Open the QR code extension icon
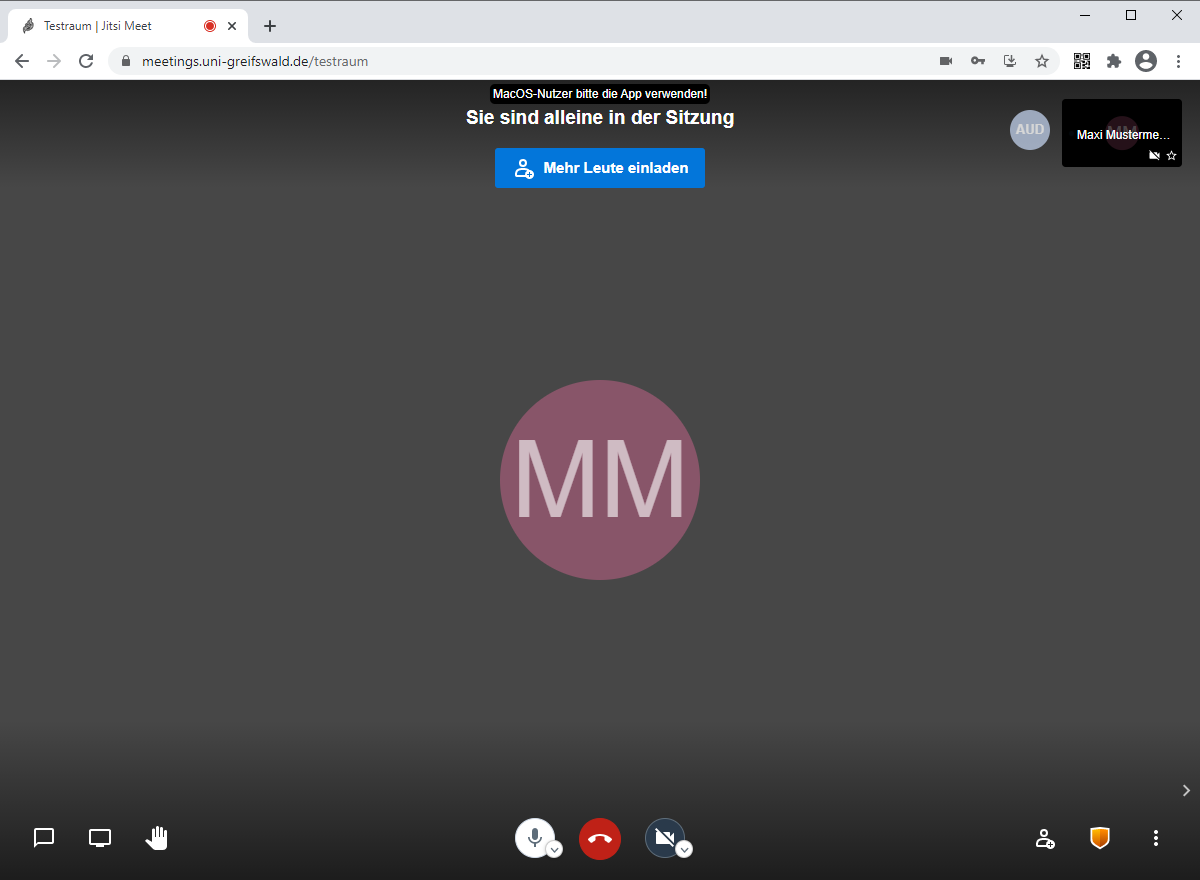The image size is (1200, 880). coord(1082,61)
